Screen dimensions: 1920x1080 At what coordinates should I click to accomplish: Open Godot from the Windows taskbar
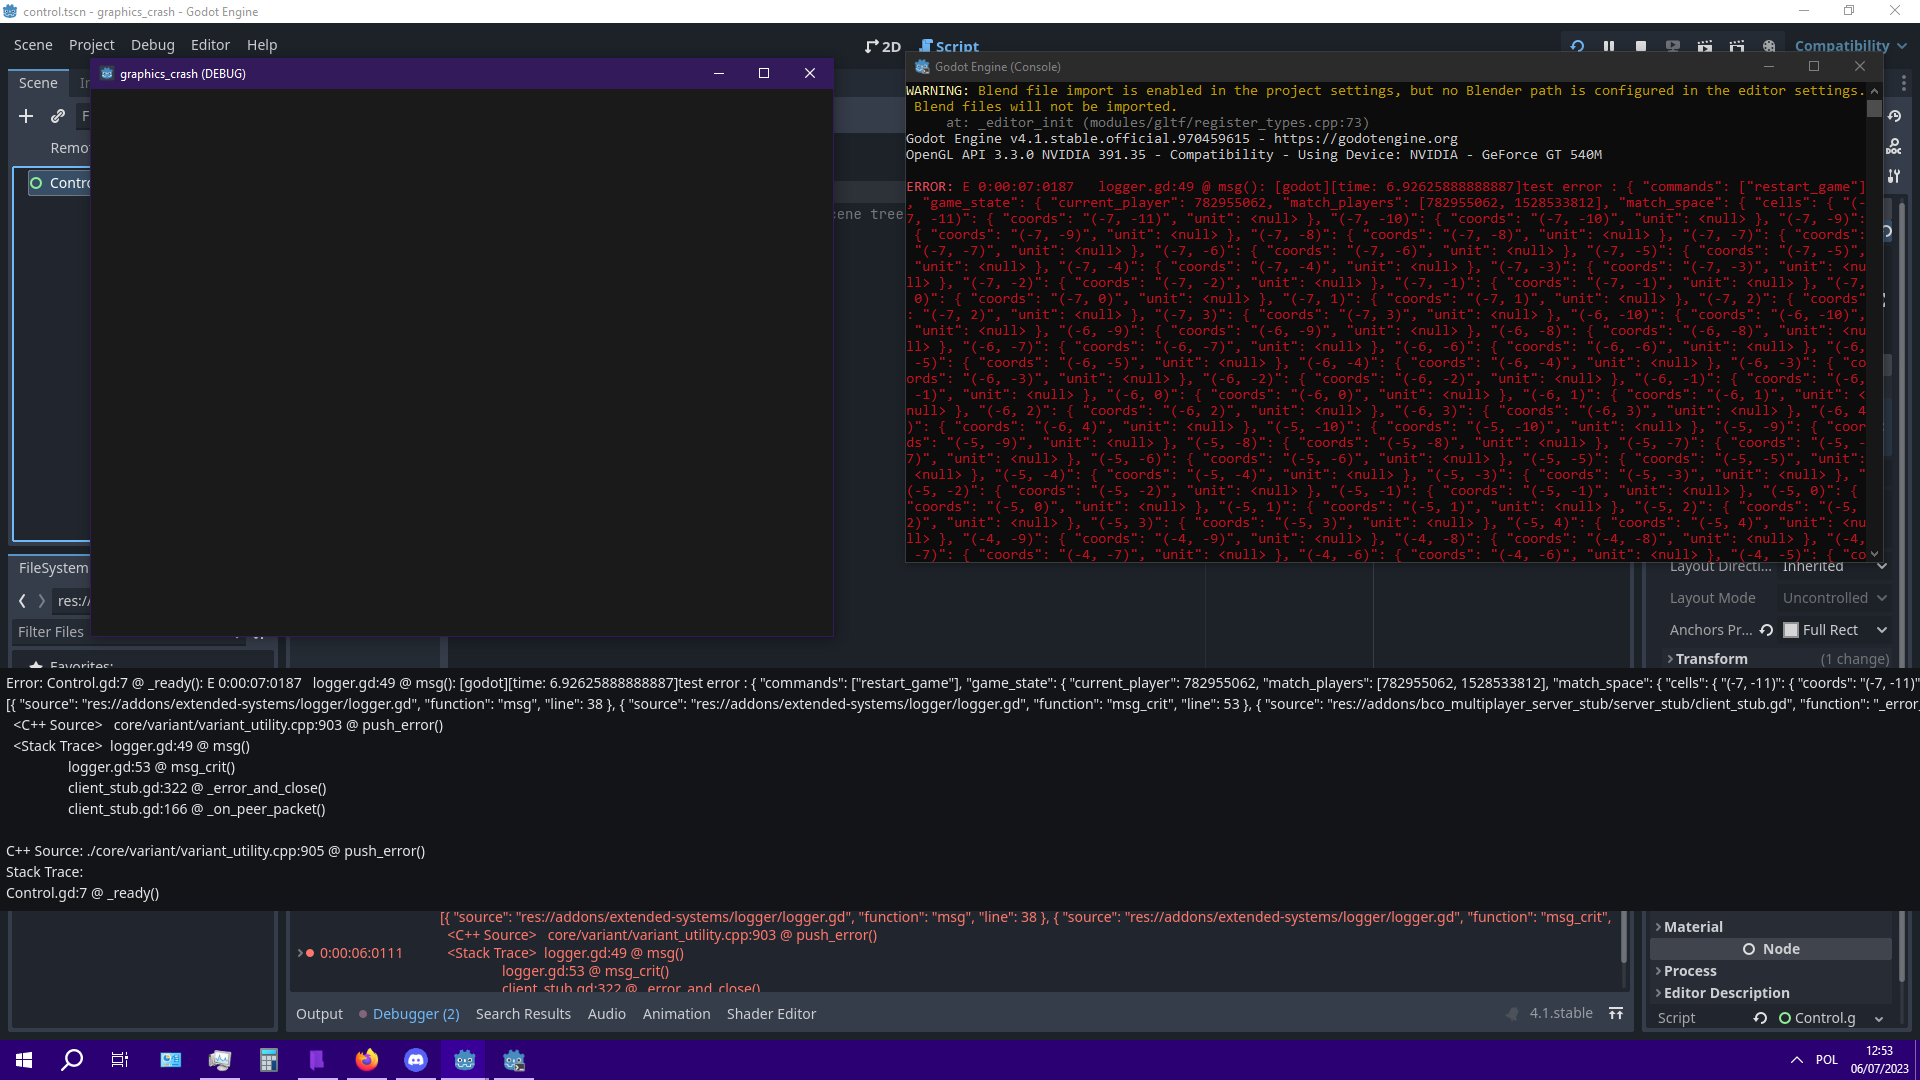(x=464, y=1060)
